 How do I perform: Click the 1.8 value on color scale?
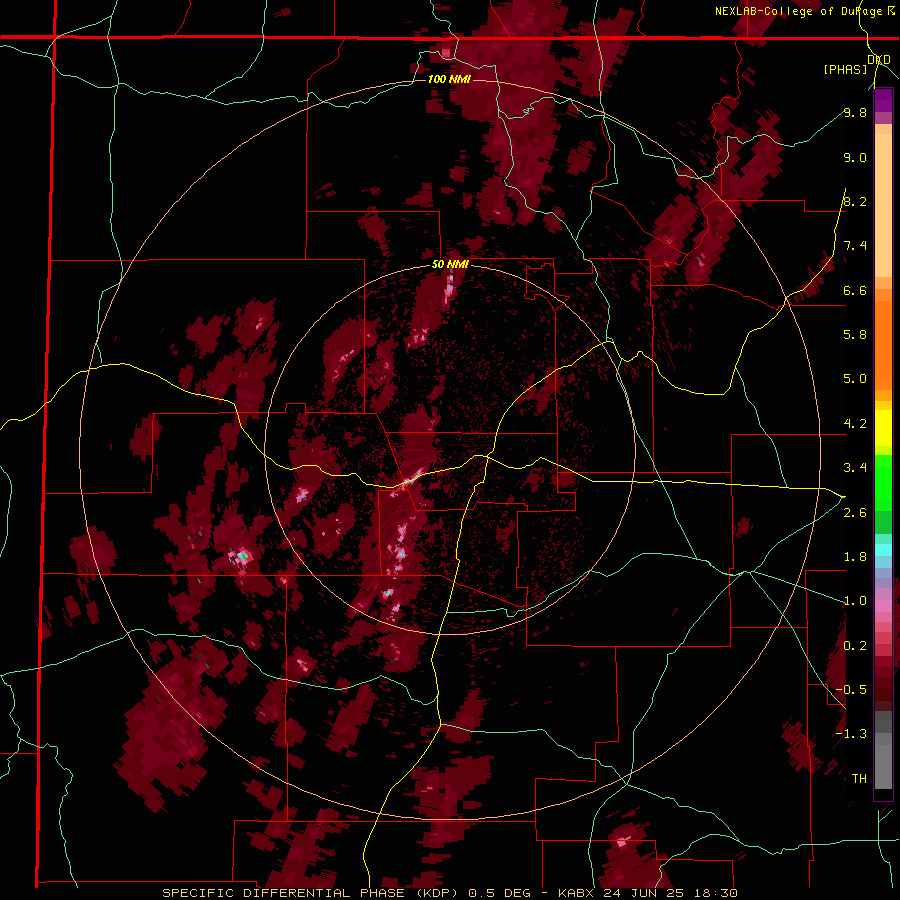tap(855, 557)
